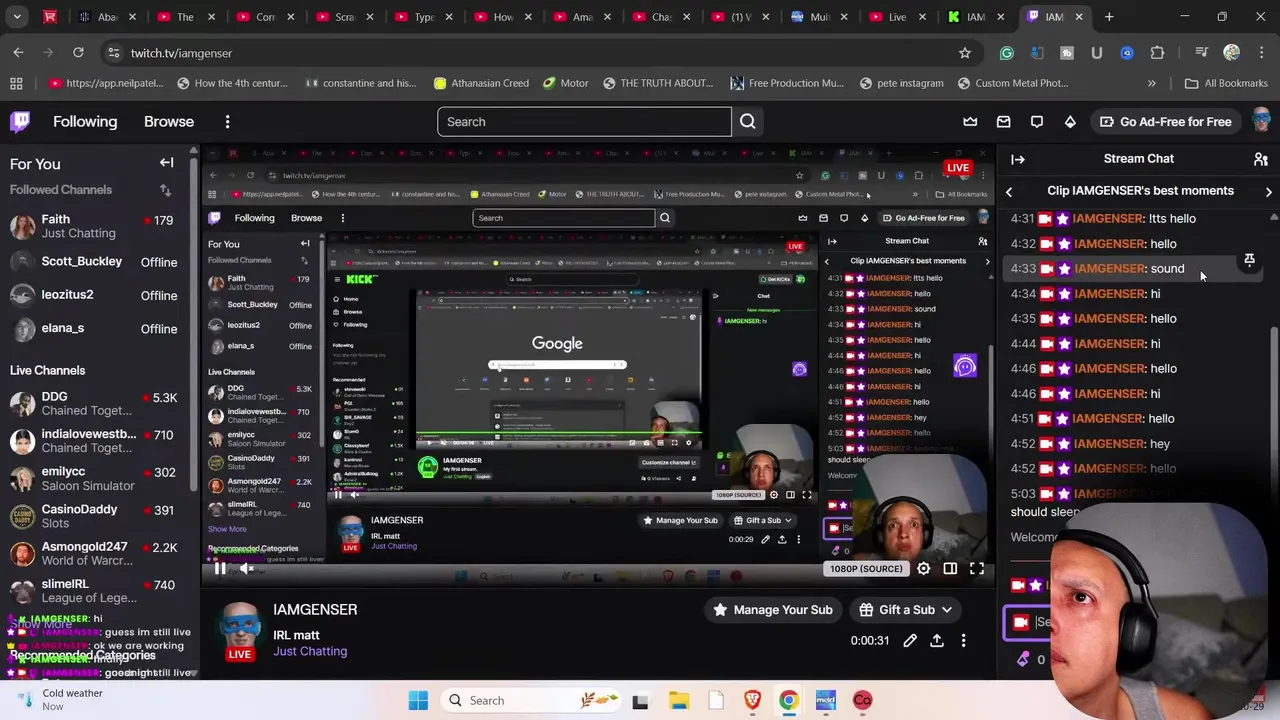Share the stream via share icon
The width and height of the screenshot is (1280, 720).
click(x=937, y=640)
